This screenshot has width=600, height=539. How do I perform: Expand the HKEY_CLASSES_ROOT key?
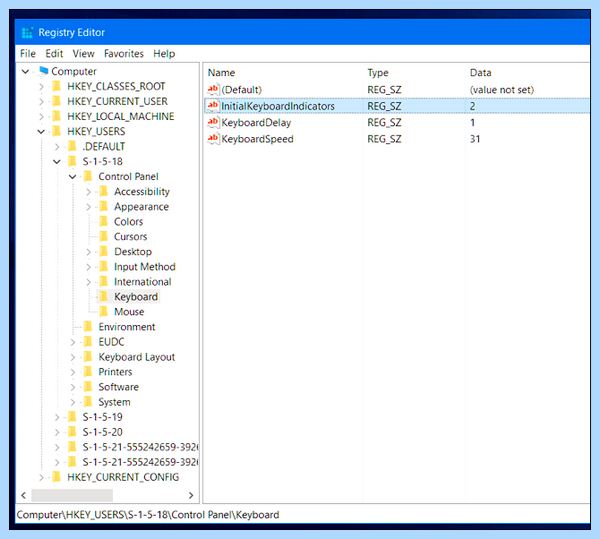41,86
